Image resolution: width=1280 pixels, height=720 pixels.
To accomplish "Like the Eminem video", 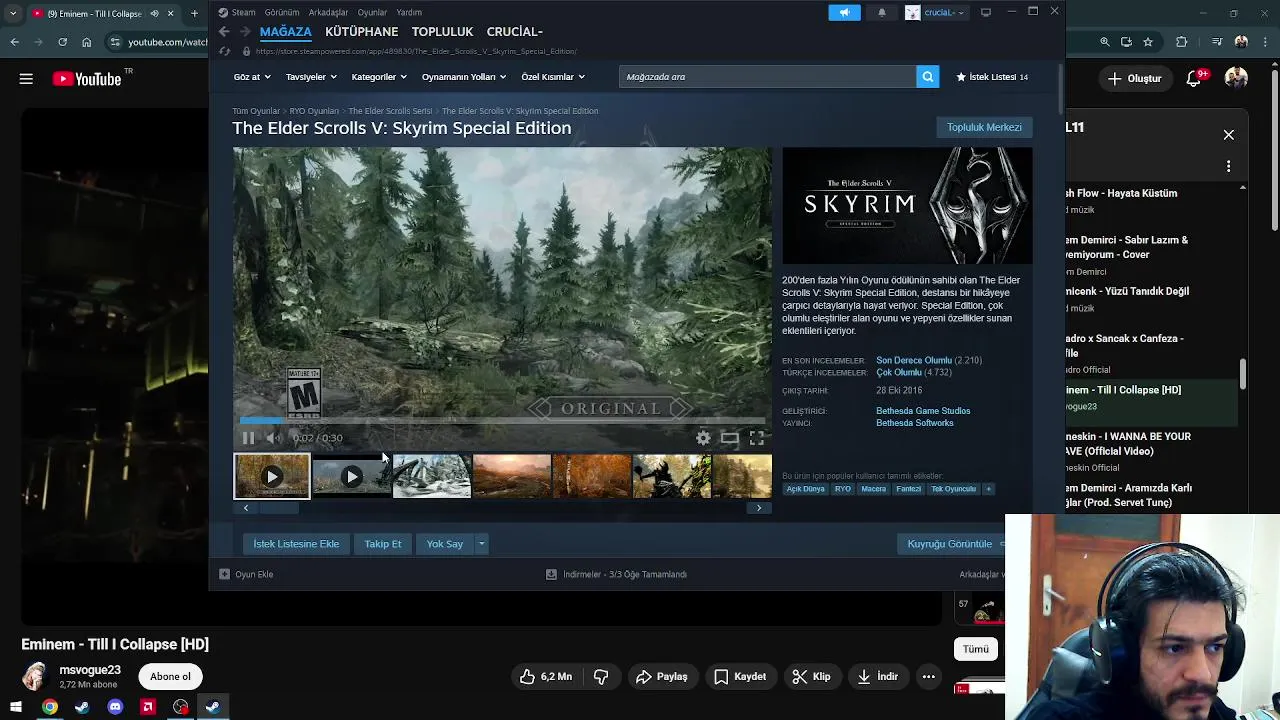I will (x=546, y=677).
